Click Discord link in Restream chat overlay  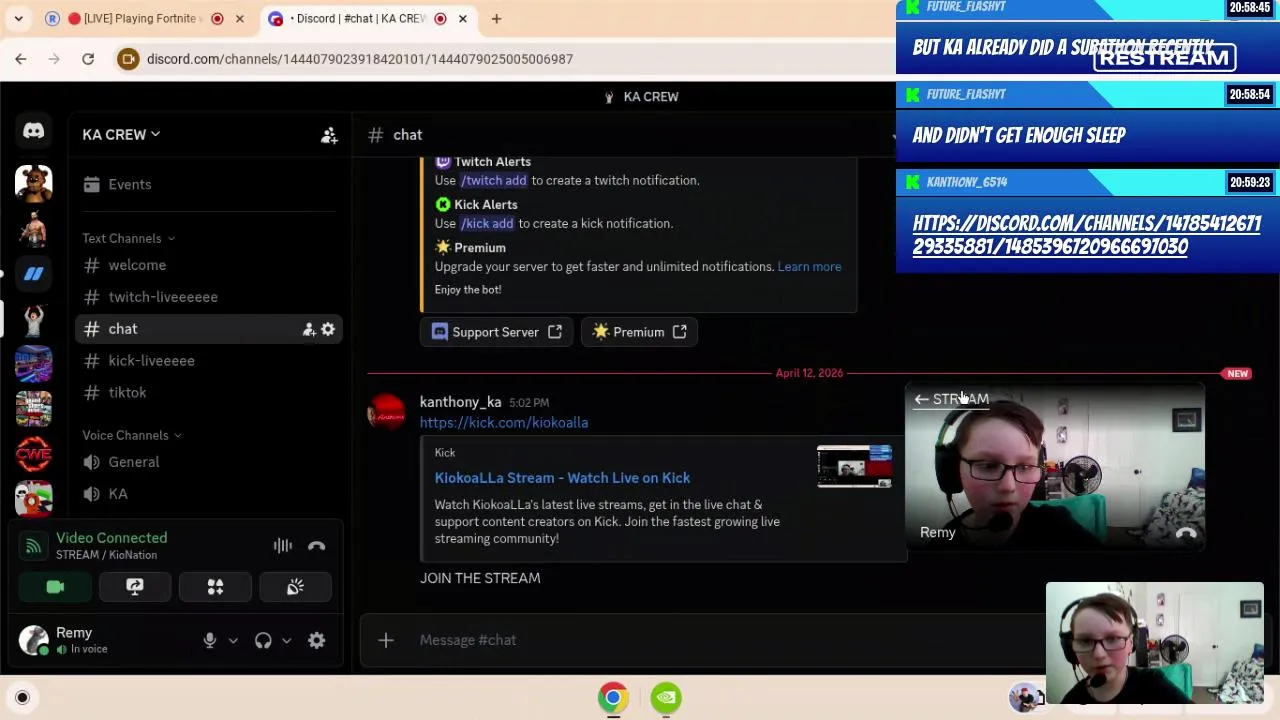(1087, 235)
